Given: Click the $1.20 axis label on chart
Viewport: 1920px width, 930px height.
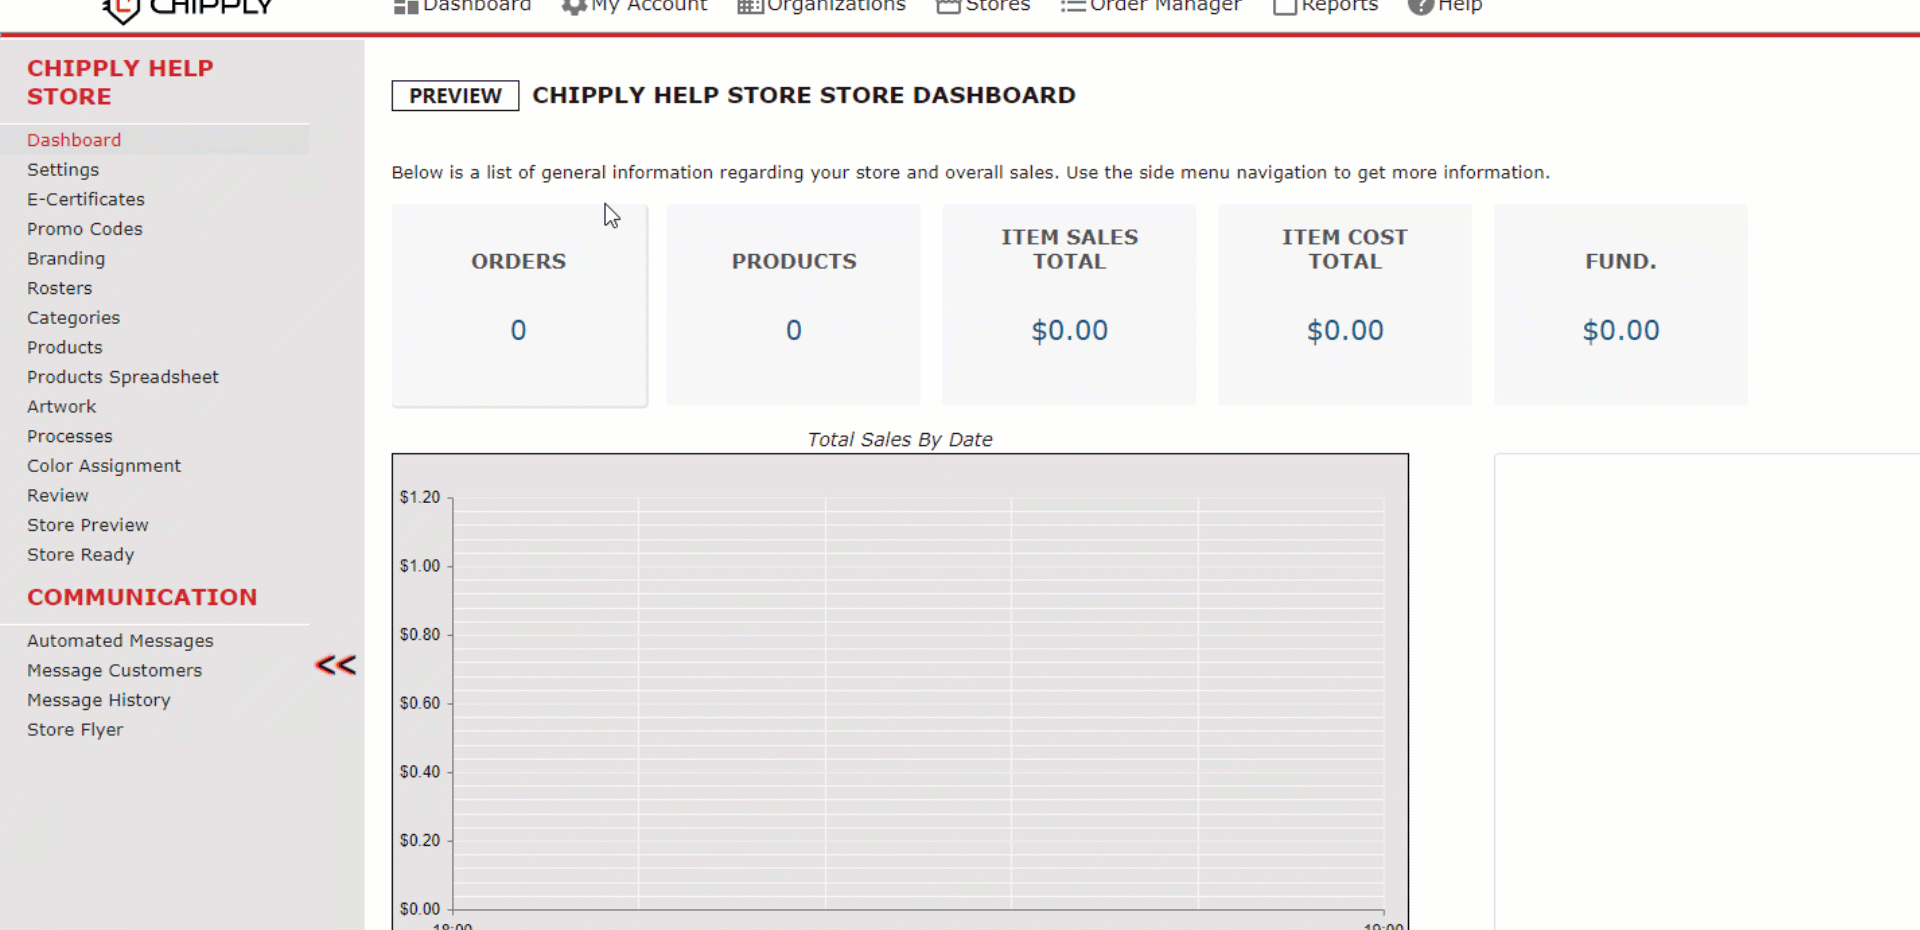Looking at the screenshot, I should tap(420, 497).
